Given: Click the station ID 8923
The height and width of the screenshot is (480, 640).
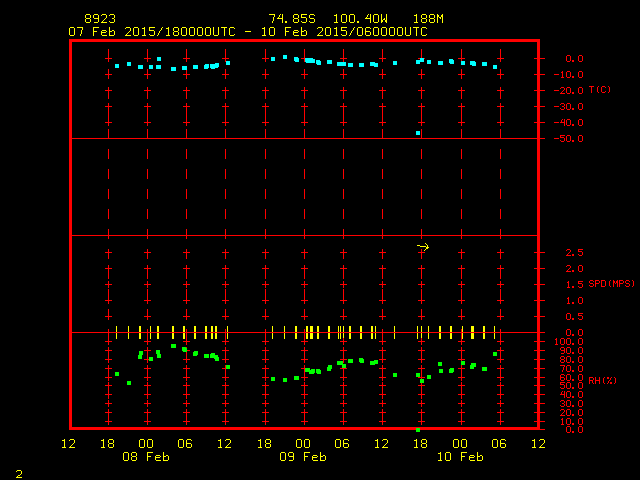Looking at the screenshot, I should coord(99,19).
